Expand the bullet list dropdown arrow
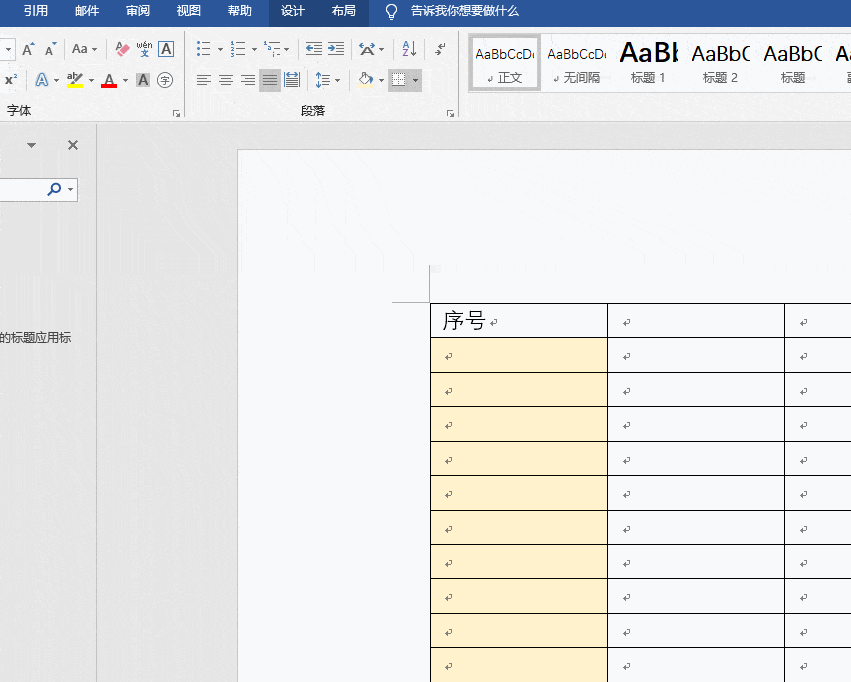The width and height of the screenshot is (851, 682). point(219,49)
